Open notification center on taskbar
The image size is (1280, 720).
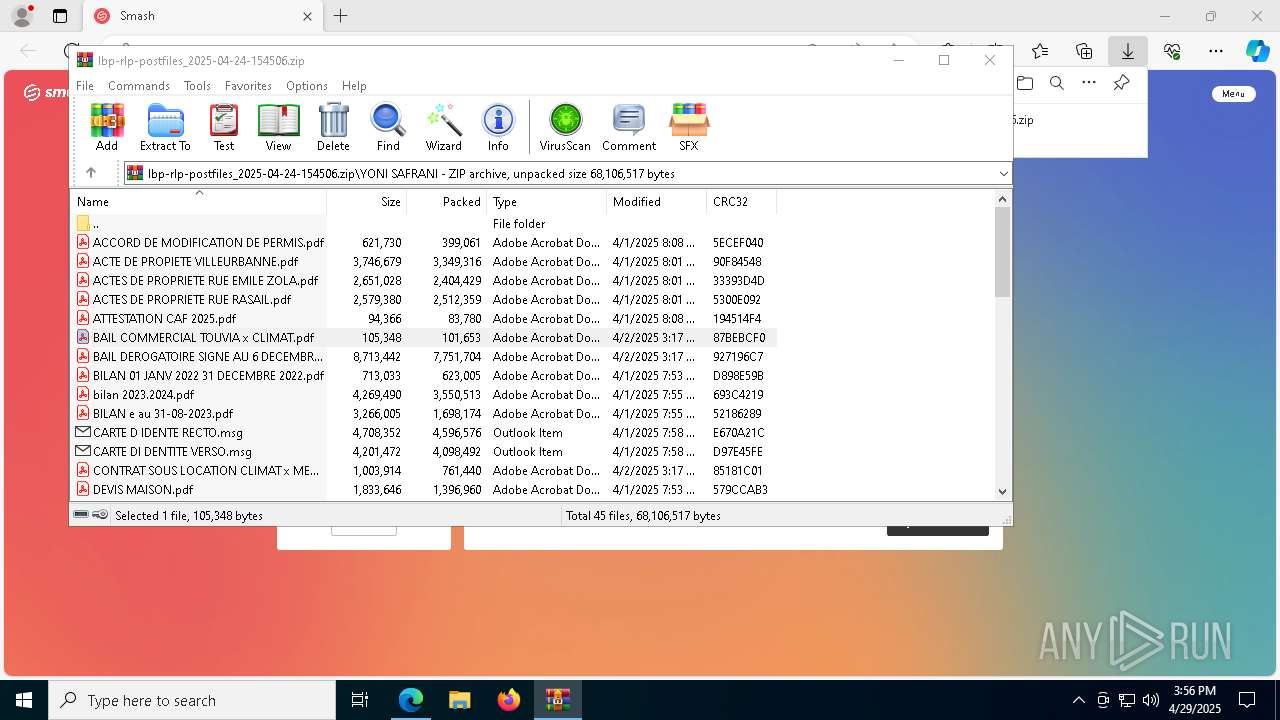[1247, 700]
